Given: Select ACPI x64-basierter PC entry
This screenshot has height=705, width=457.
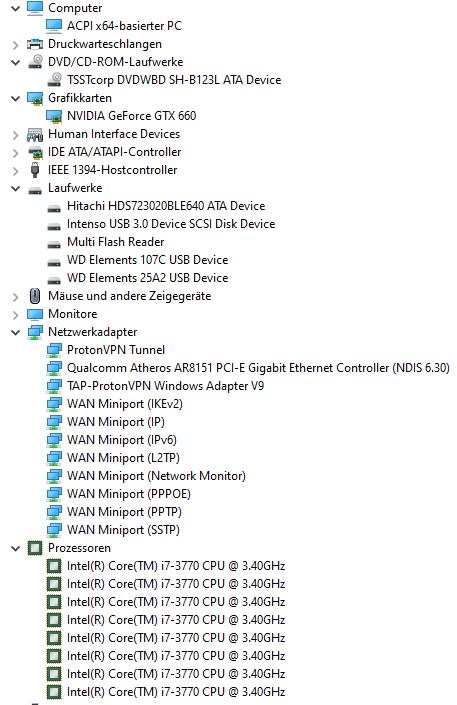Looking at the screenshot, I should [125, 26].
